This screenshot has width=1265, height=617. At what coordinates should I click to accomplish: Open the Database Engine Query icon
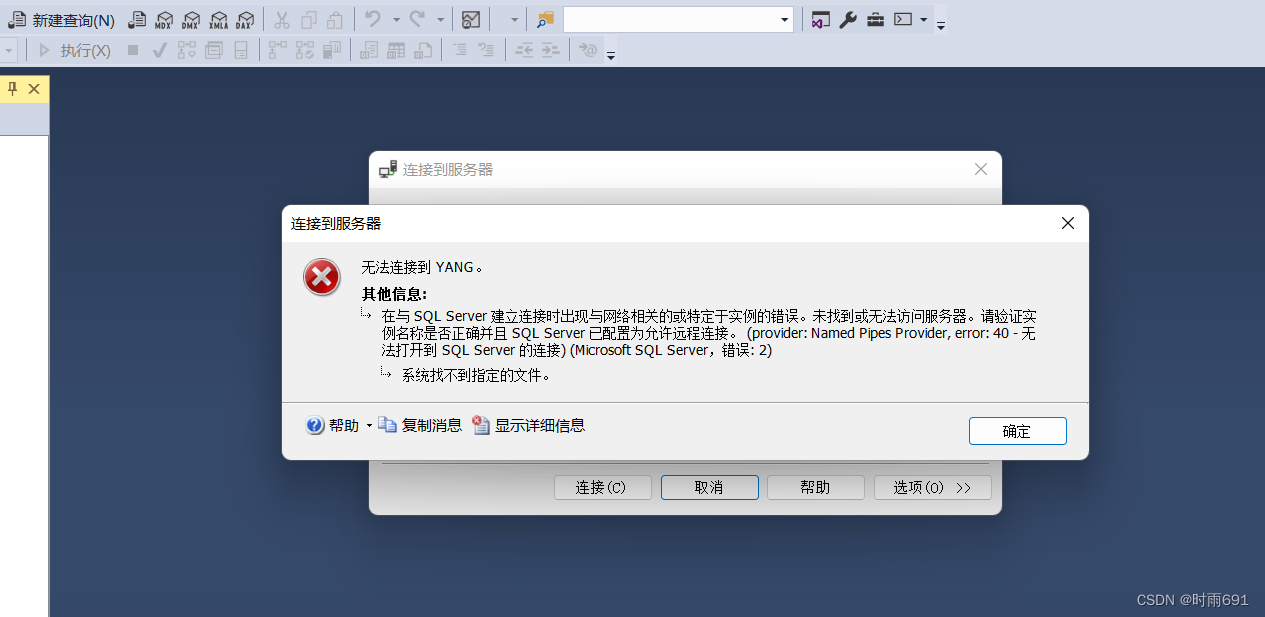click(137, 20)
